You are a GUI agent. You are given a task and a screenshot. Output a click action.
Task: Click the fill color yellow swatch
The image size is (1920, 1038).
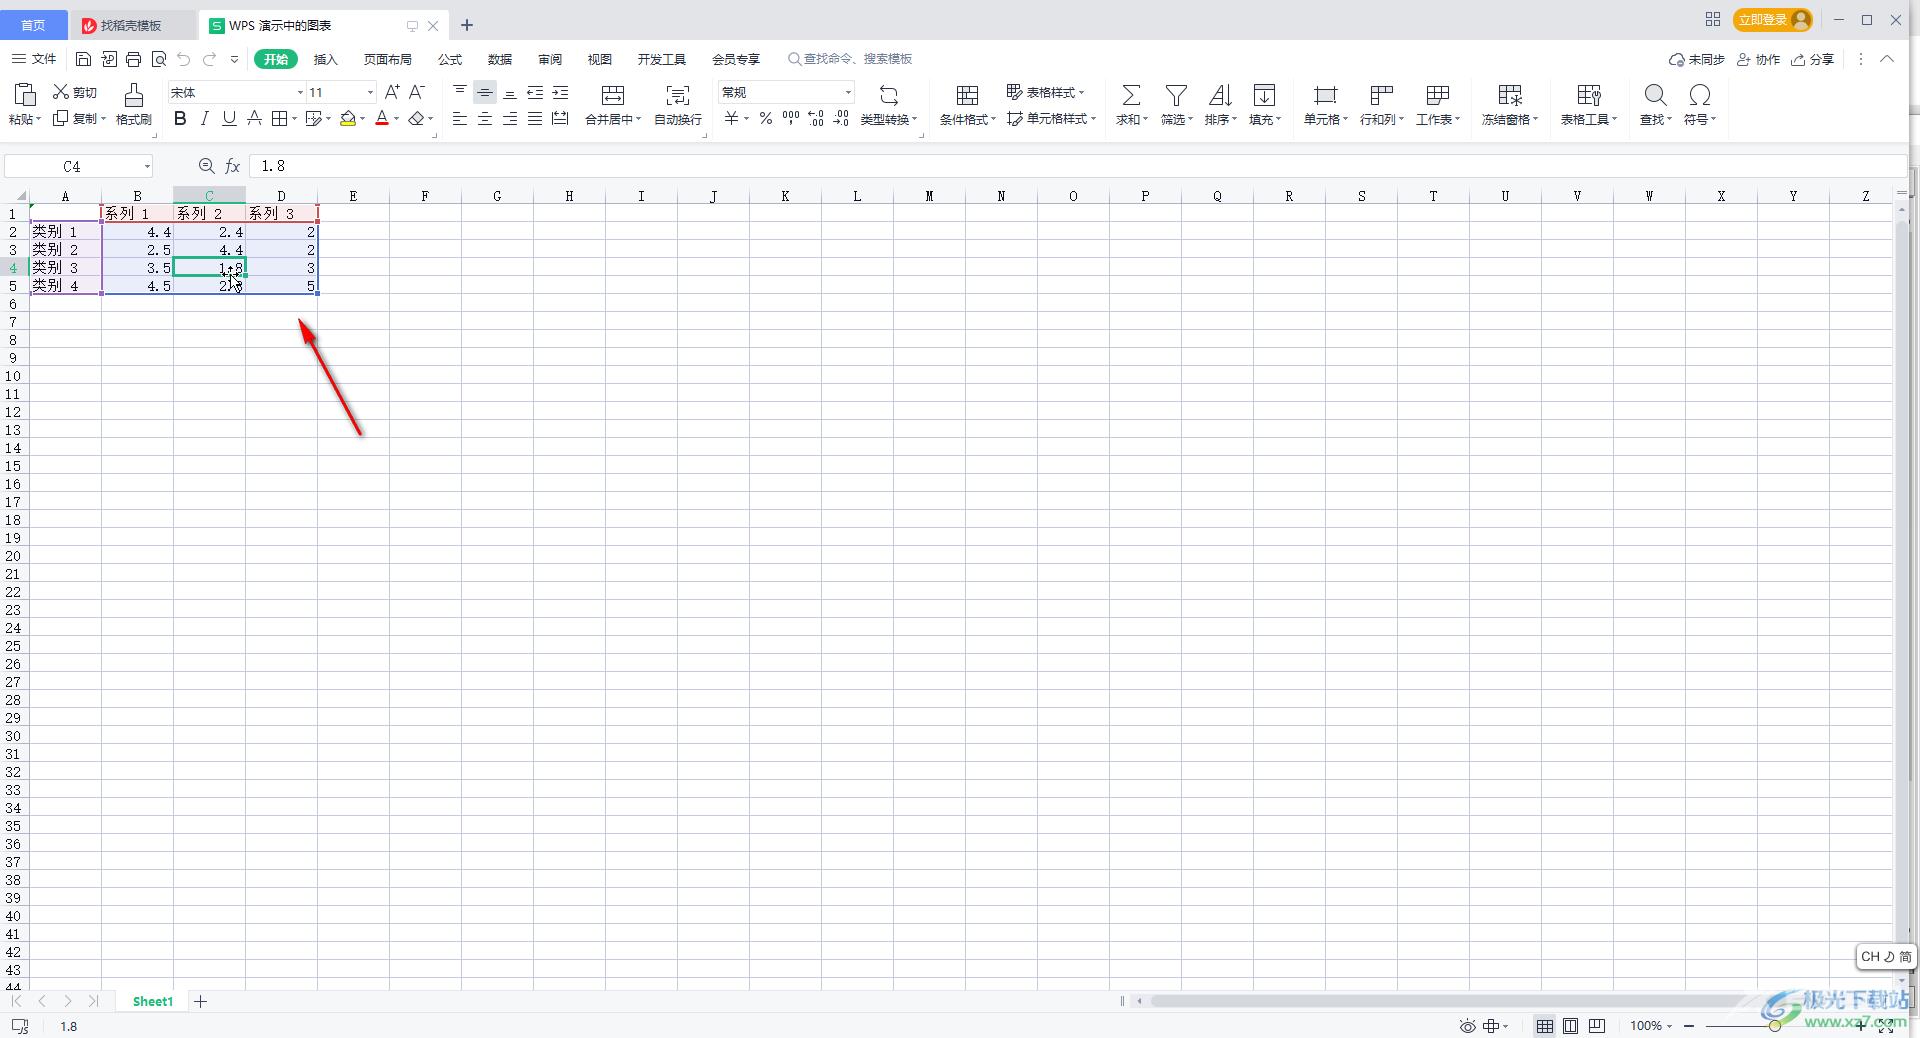(348, 119)
